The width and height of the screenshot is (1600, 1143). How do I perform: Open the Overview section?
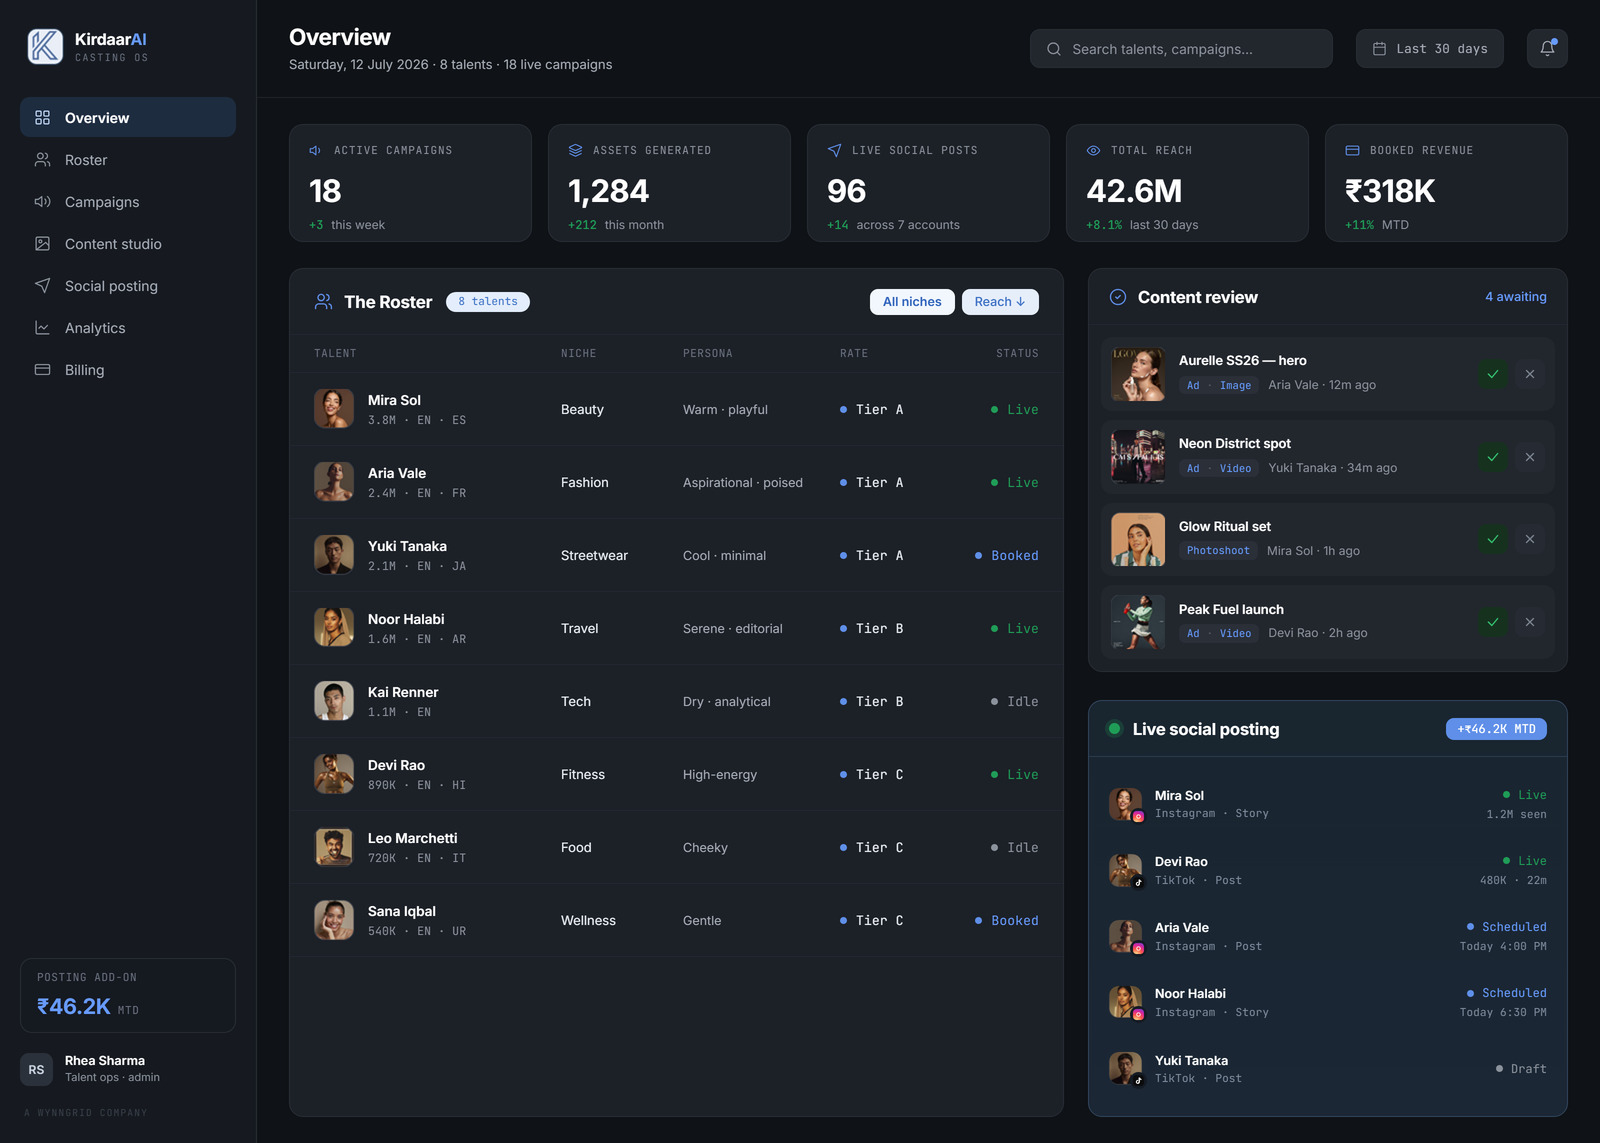128,117
